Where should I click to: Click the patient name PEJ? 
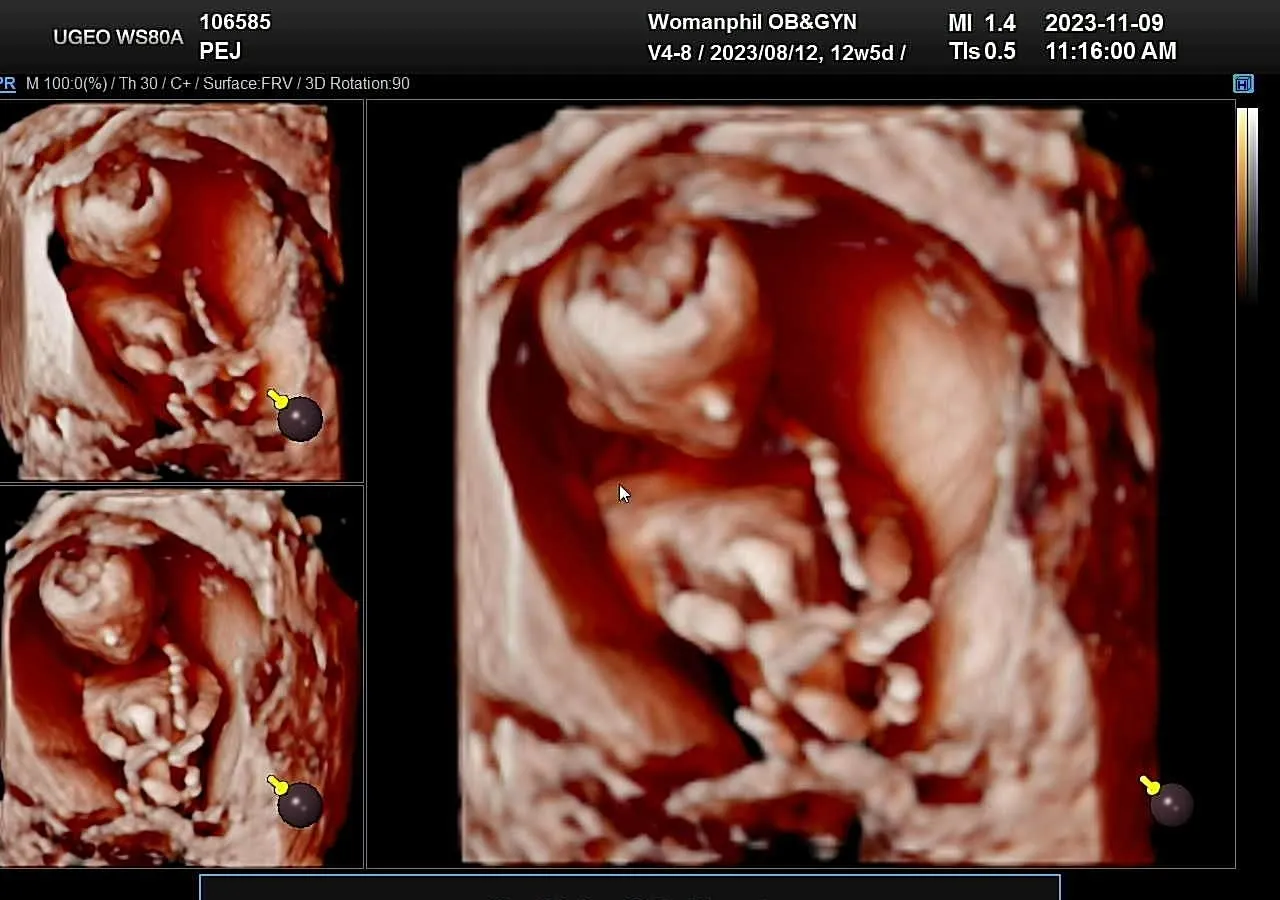(220, 51)
